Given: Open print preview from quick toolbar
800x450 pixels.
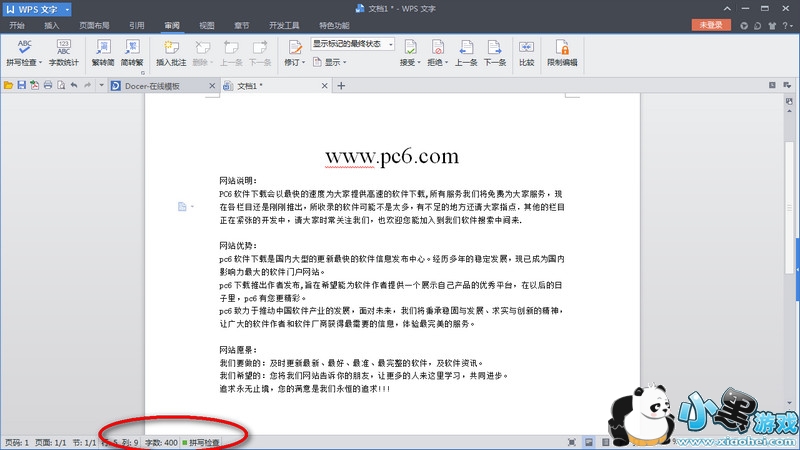Looking at the screenshot, I should point(61,85).
